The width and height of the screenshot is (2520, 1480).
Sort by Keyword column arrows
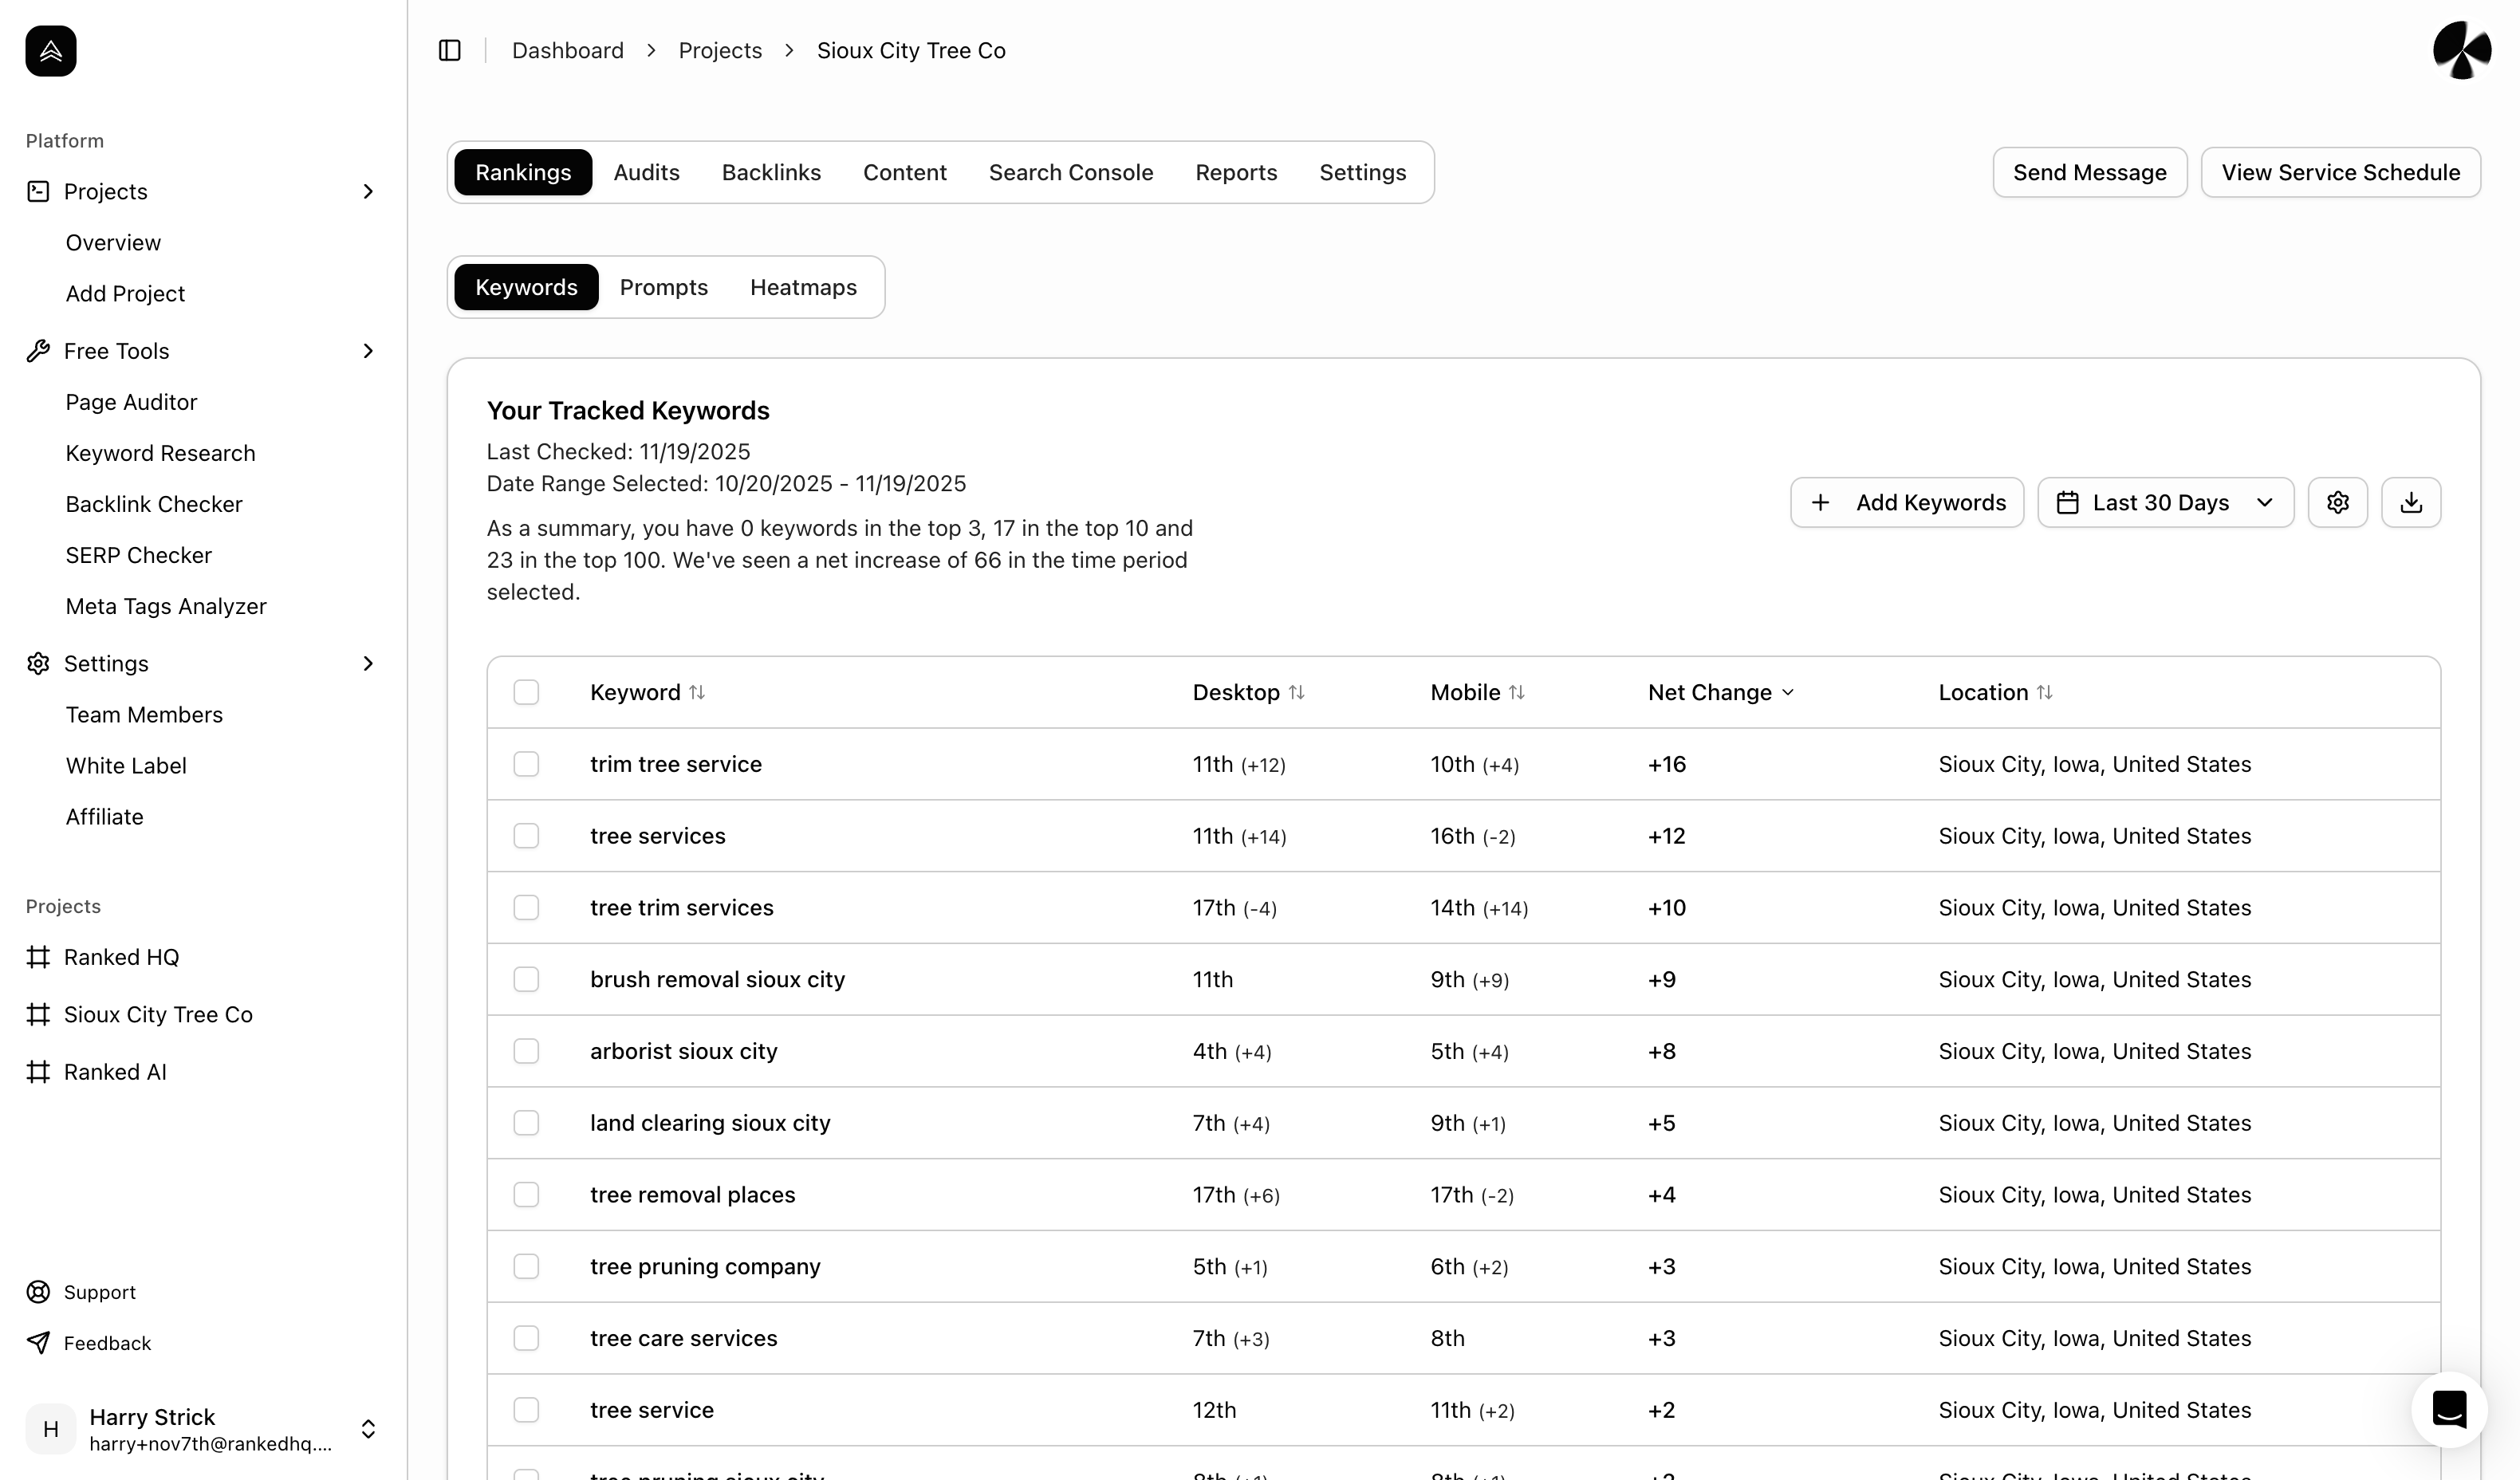coord(697,692)
